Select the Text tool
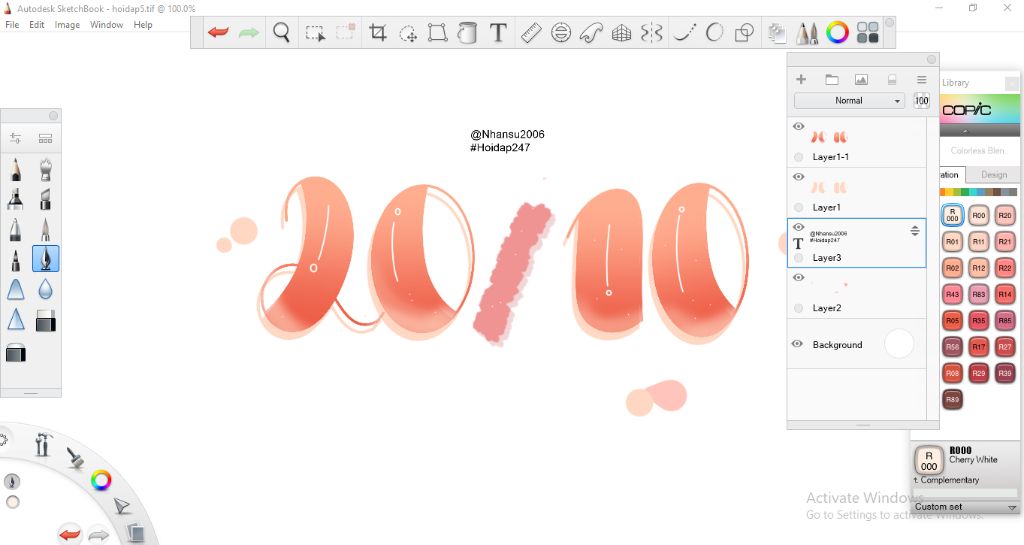 tap(498, 32)
